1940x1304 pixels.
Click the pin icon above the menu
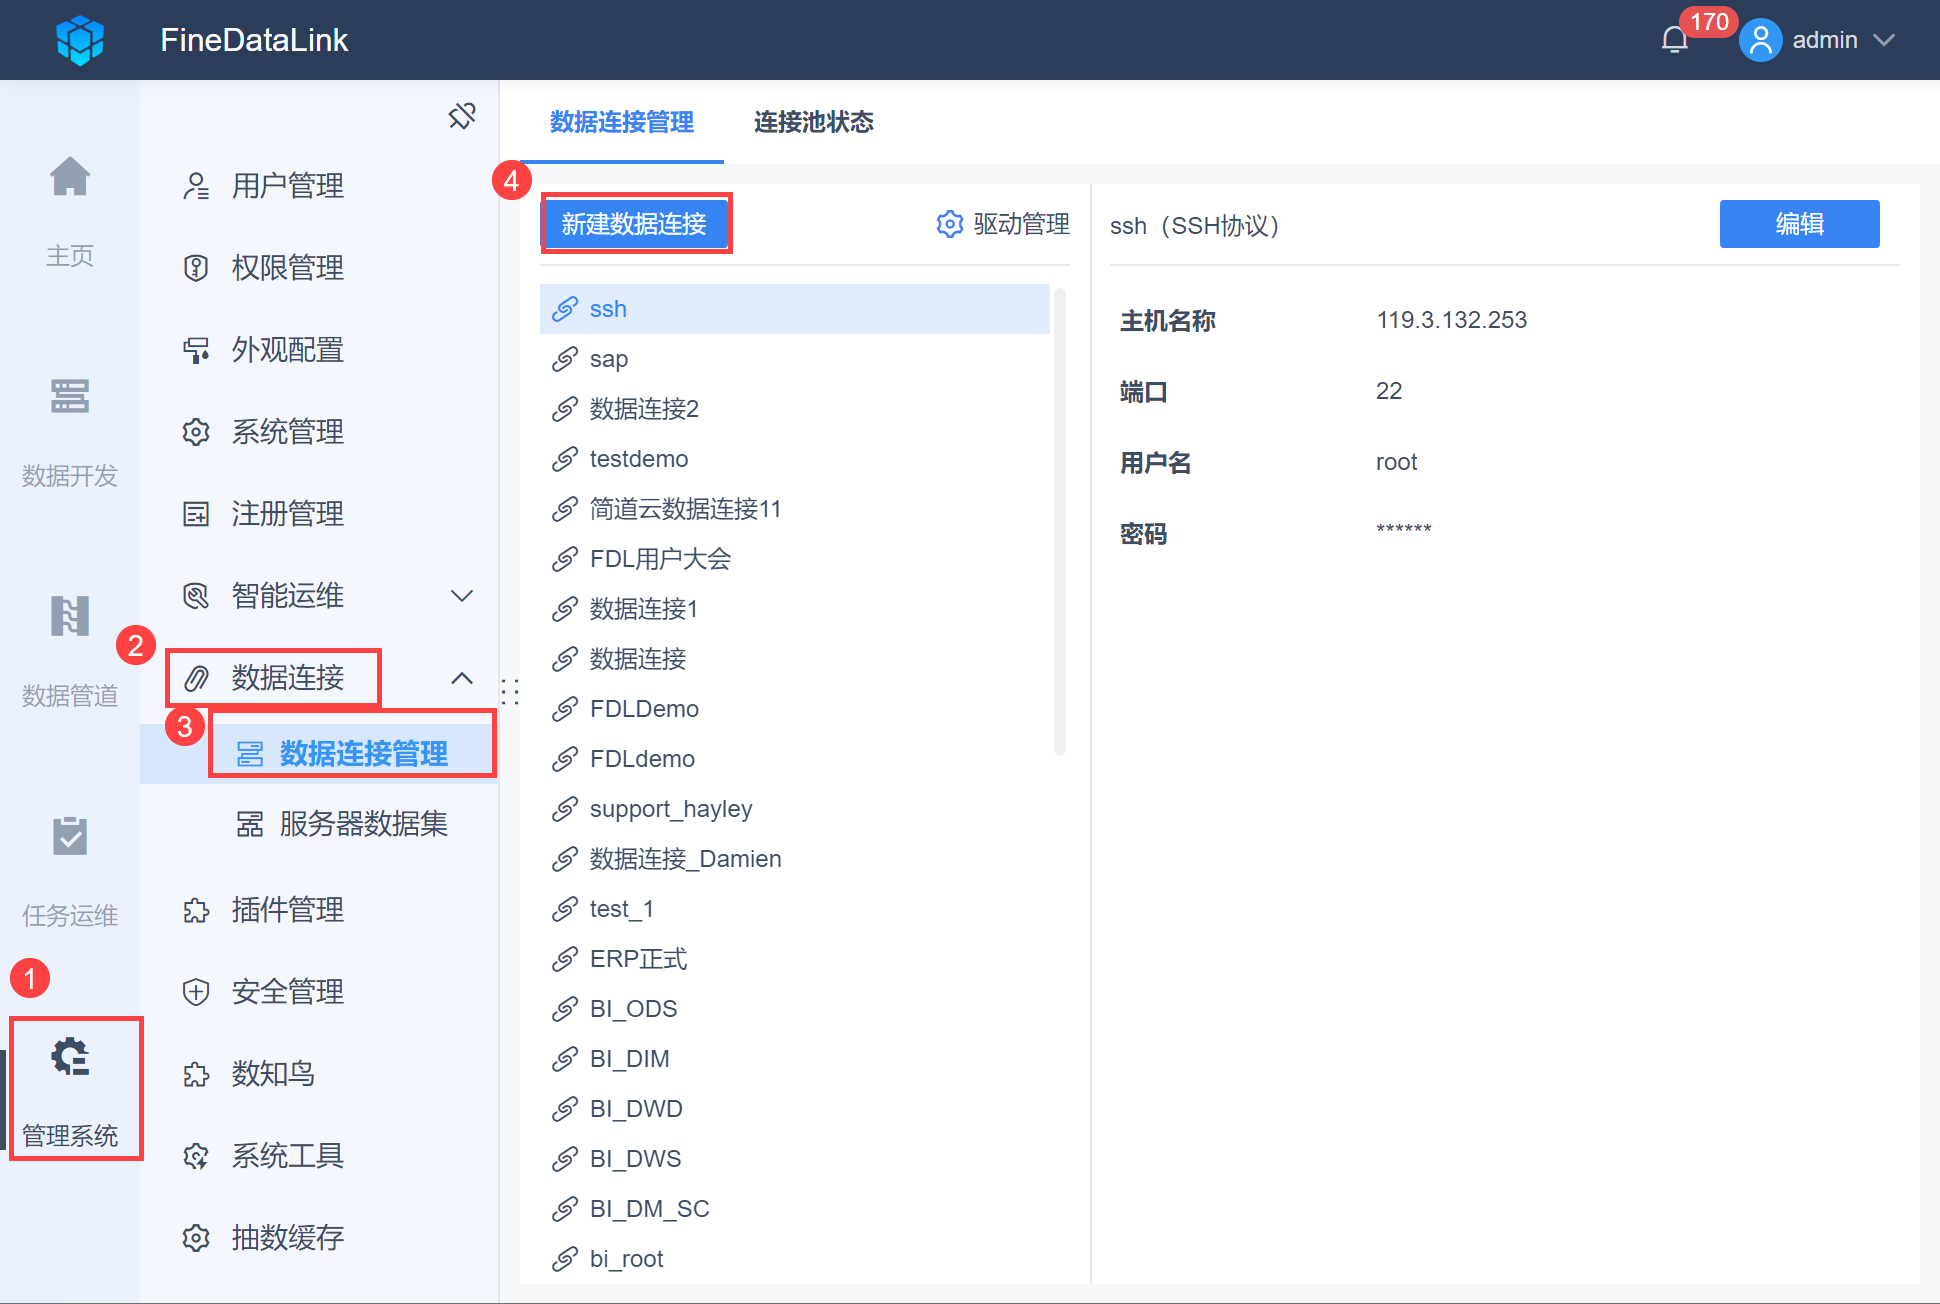[x=462, y=116]
